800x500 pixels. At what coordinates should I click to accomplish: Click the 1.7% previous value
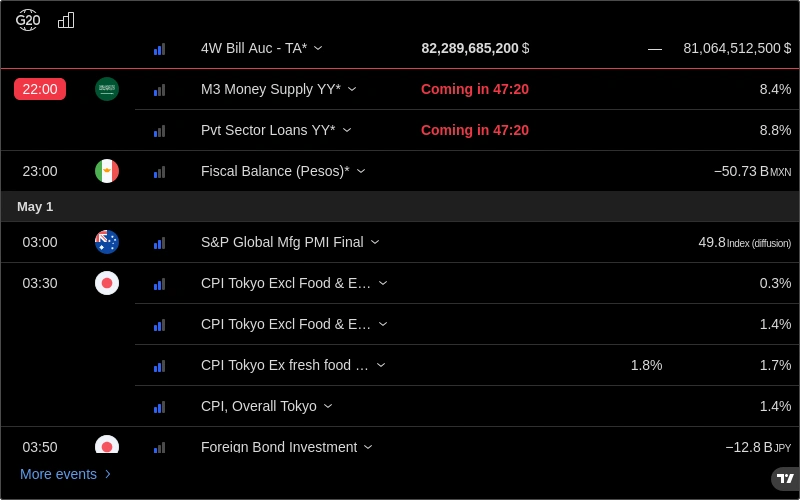(776, 365)
